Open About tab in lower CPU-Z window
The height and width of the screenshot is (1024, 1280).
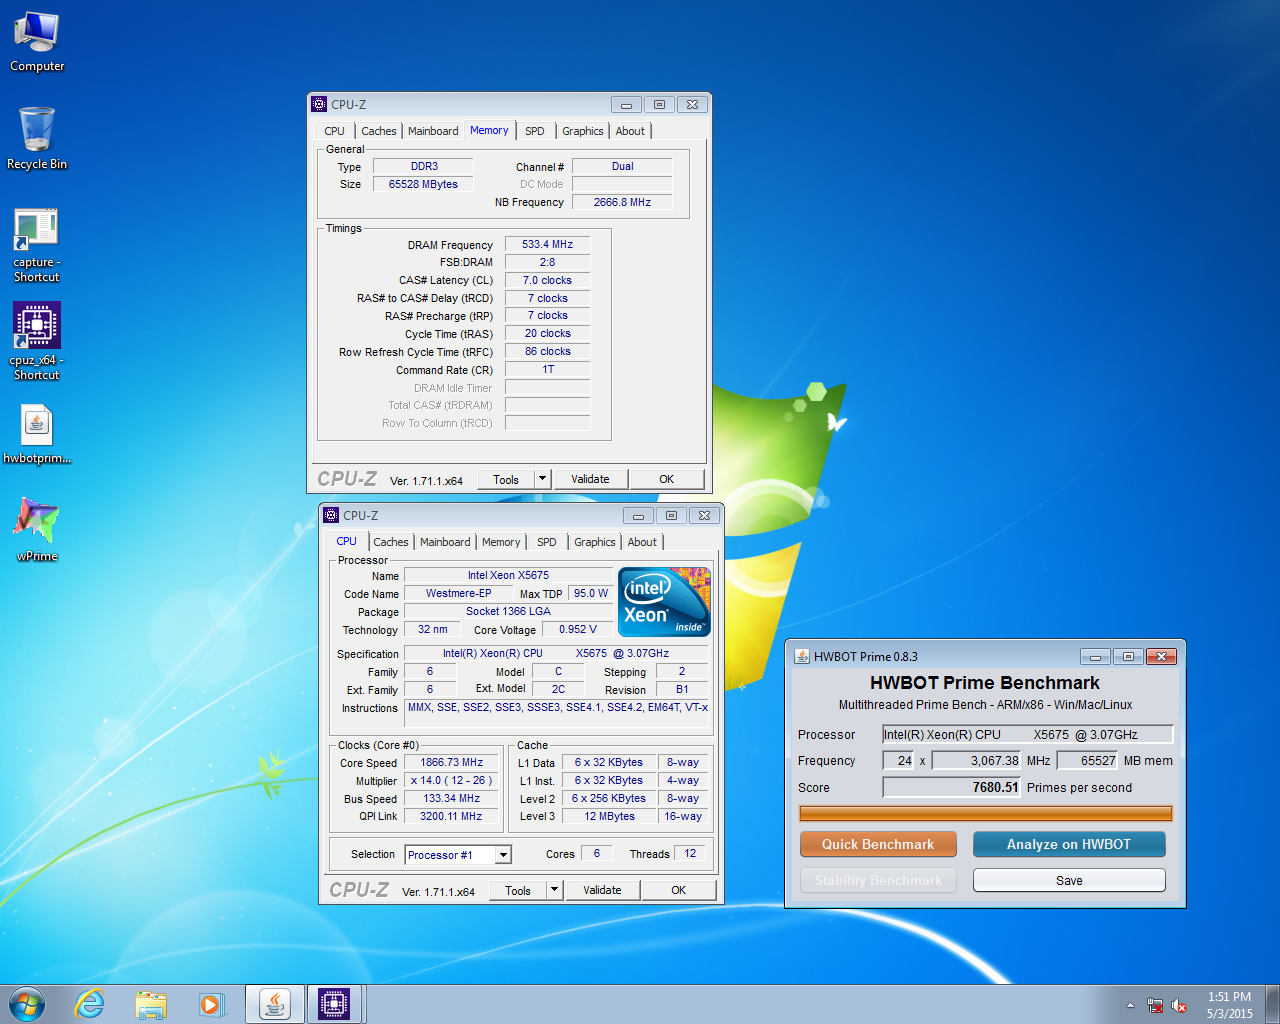642,542
